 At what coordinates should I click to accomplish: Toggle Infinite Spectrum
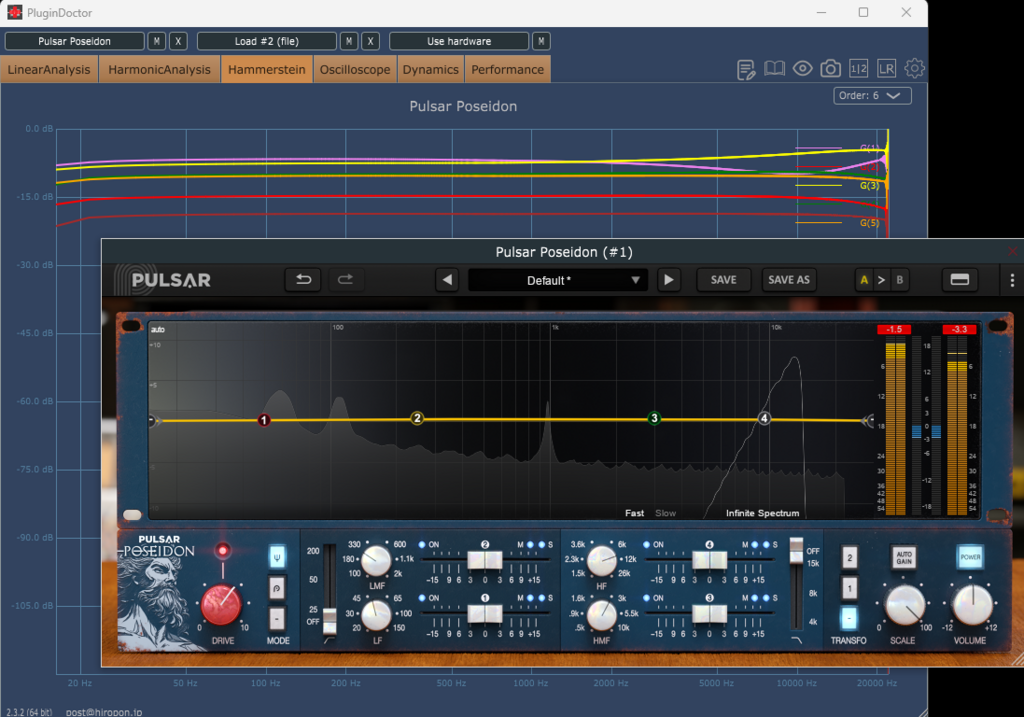[762, 513]
